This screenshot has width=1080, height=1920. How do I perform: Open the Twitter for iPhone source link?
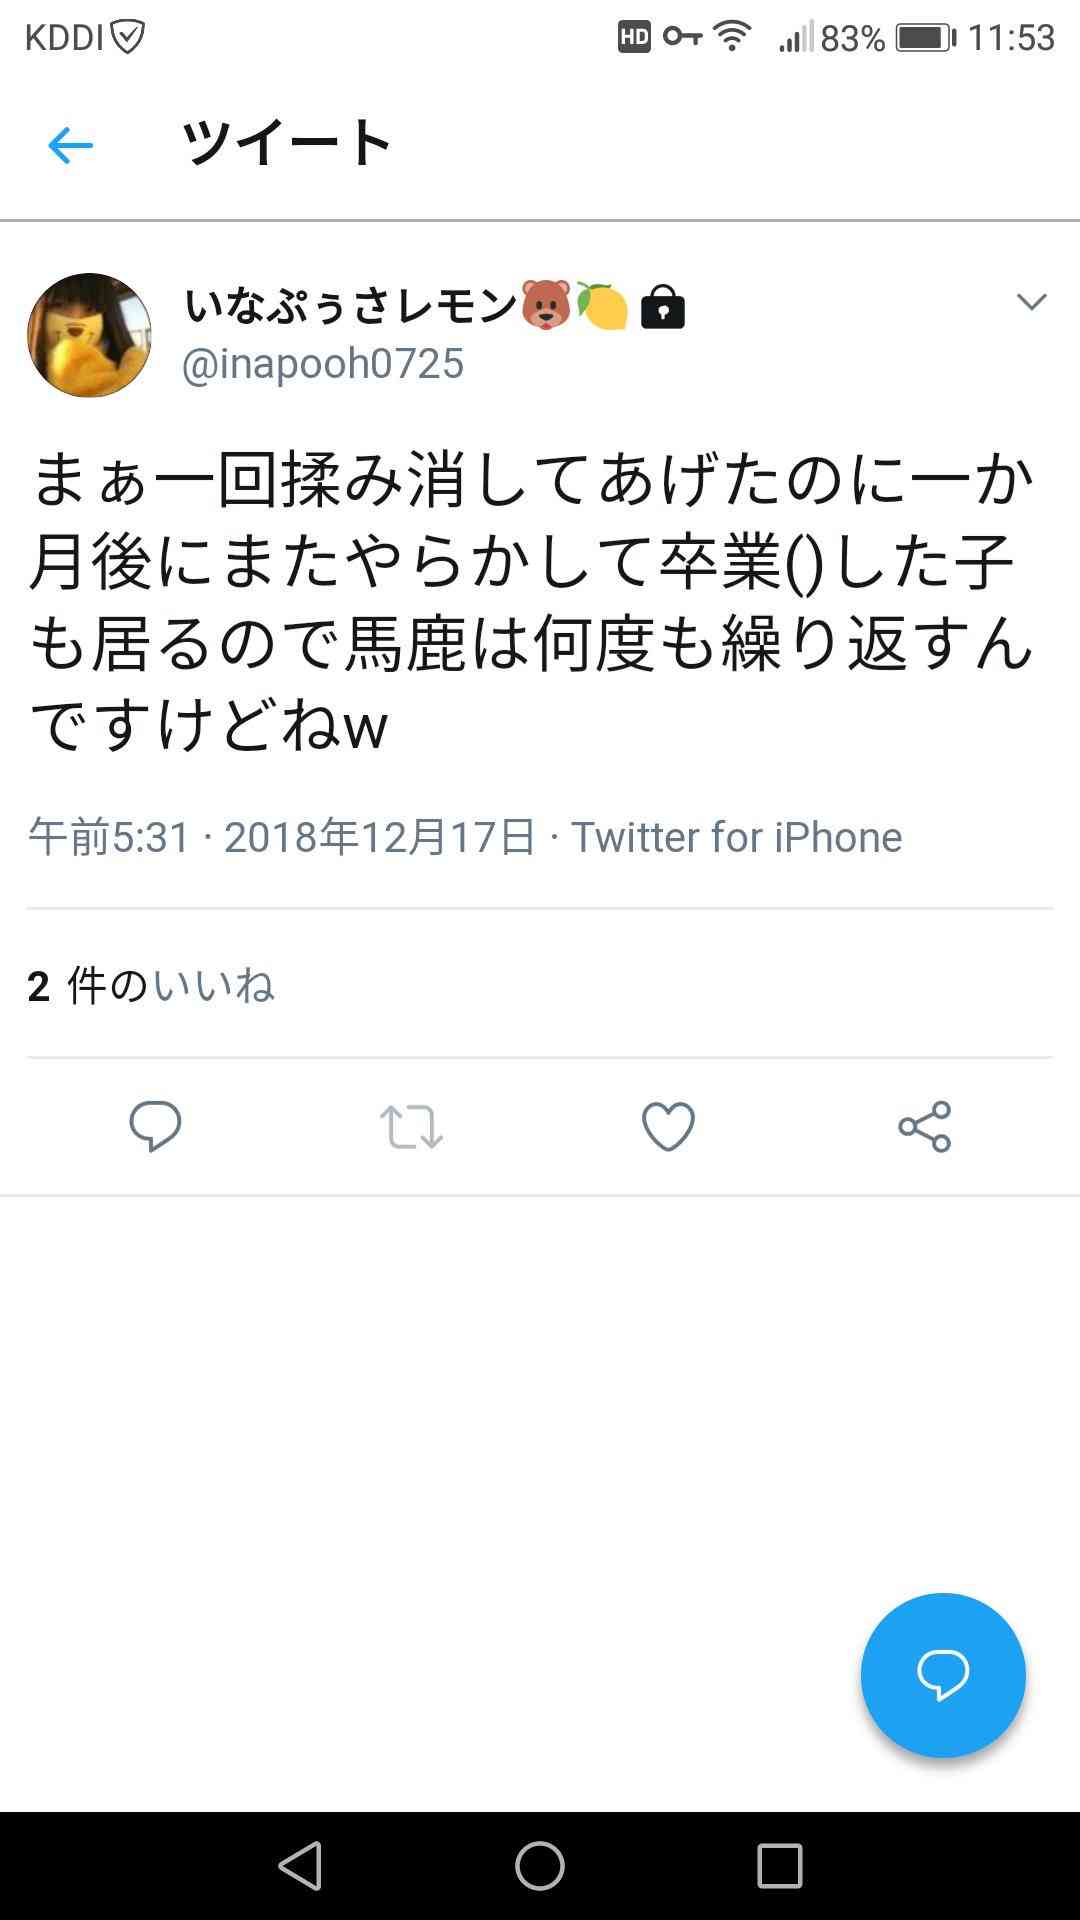tap(736, 837)
